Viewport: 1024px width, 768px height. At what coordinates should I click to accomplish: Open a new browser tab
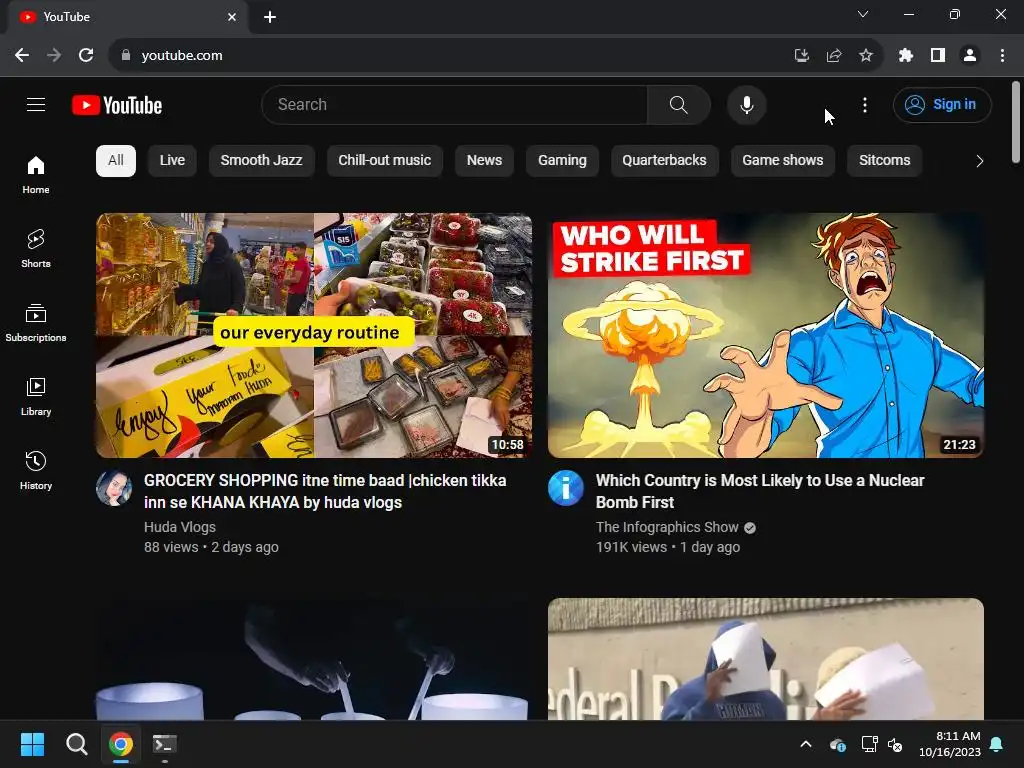(x=270, y=17)
